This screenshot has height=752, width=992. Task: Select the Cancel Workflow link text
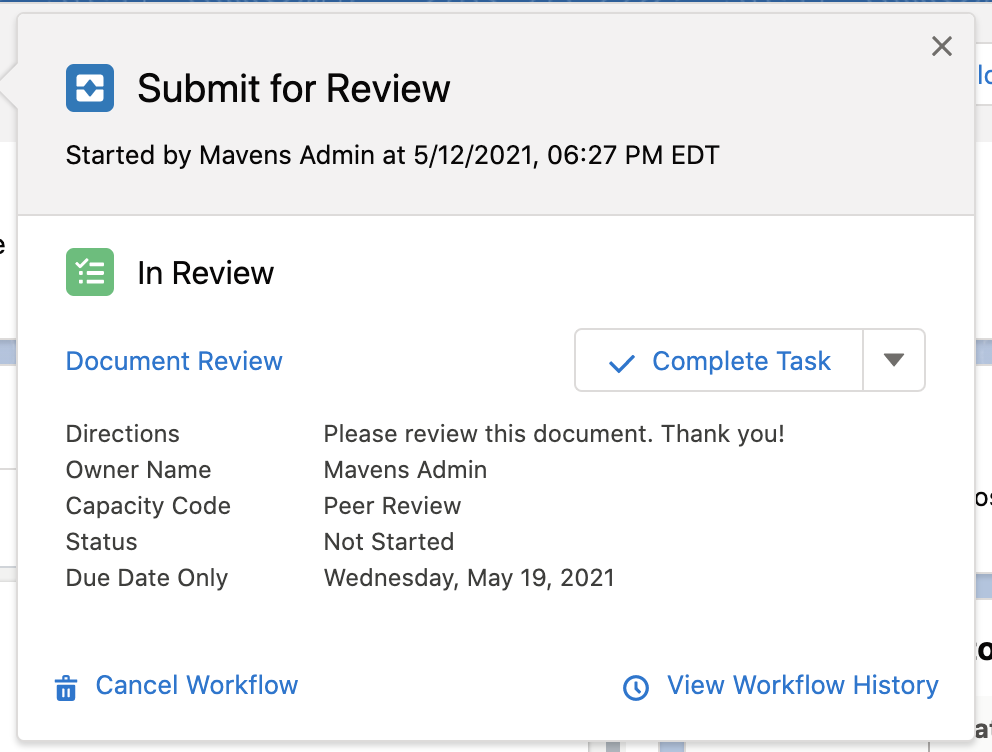pyautogui.click(x=197, y=685)
